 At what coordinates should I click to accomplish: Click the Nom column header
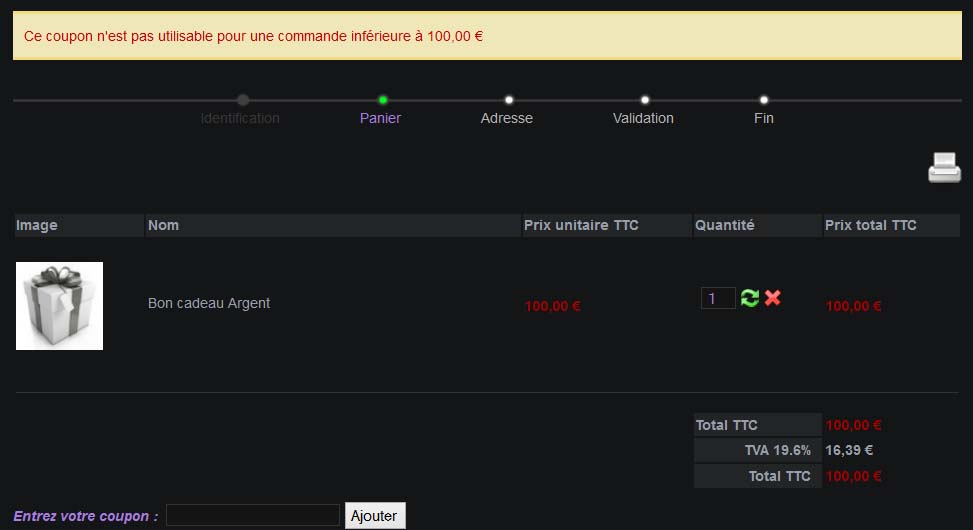(x=333, y=225)
